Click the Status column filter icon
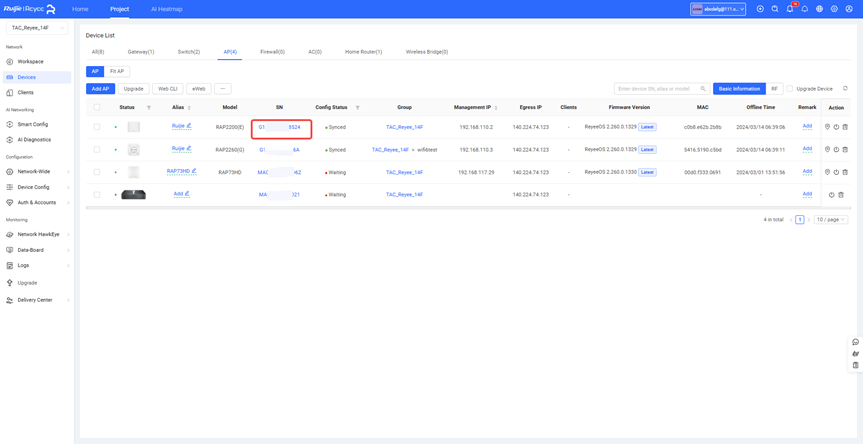Image resolution: width=863 pixels, height=444 pixels. point(149,108)
